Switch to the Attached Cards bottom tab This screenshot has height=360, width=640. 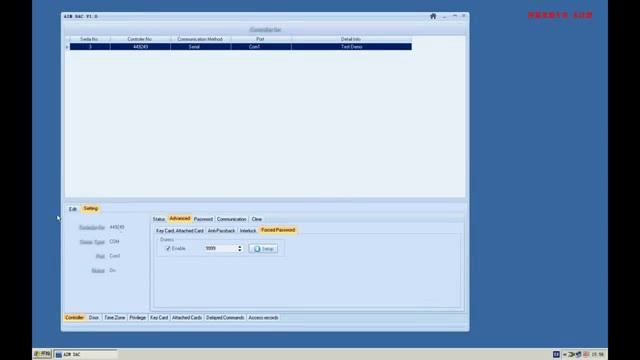(x=187, y=318)
